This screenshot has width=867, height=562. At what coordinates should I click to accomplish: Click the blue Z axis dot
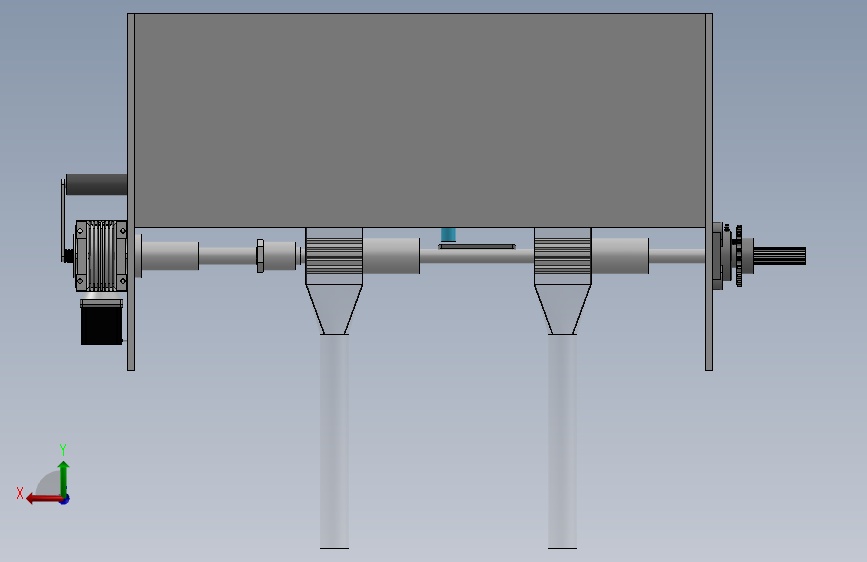pos(65,499)
